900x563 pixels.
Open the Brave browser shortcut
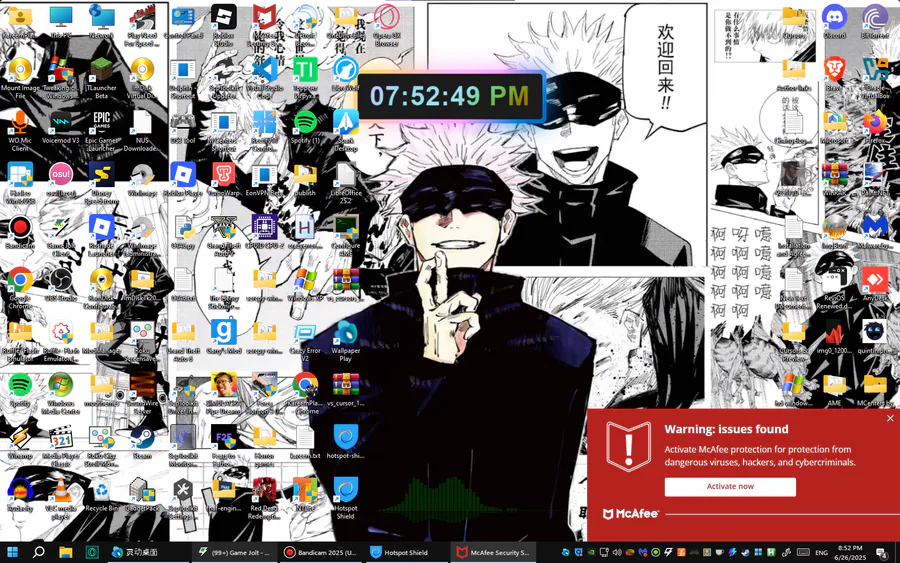click(835, 73)
